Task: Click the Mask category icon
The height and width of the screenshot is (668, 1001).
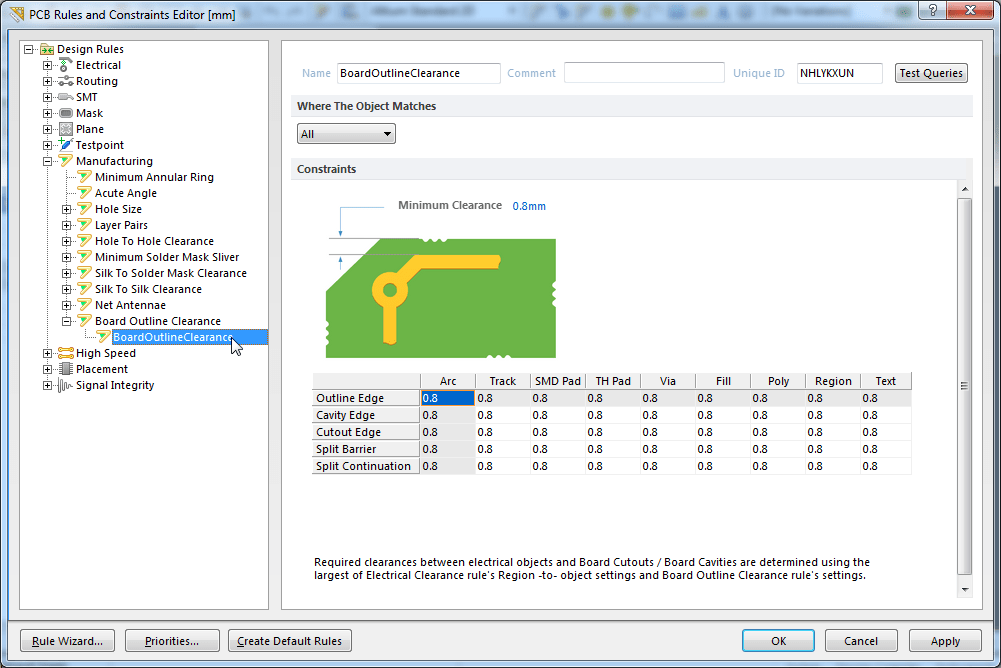Action: click(65, 113)
